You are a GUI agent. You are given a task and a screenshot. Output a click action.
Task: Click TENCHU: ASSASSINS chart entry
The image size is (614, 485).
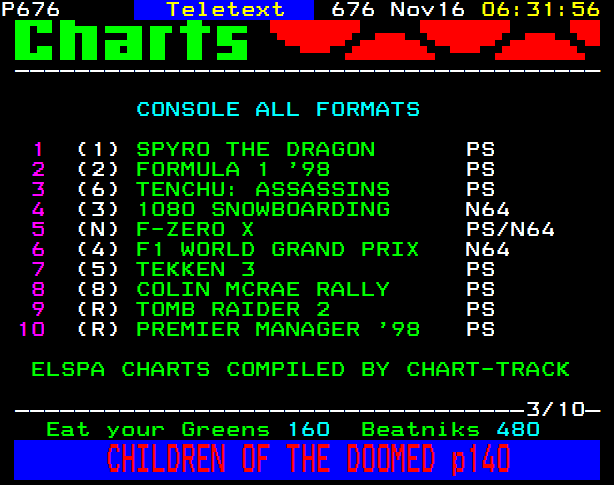coord(263,189)
